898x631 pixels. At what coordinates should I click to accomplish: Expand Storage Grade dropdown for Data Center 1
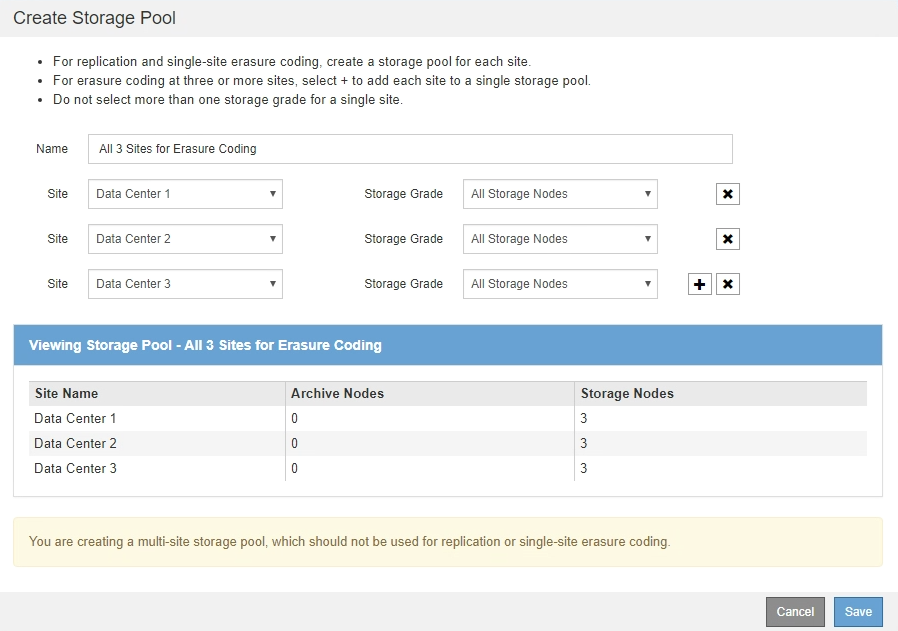pos(560,194)
